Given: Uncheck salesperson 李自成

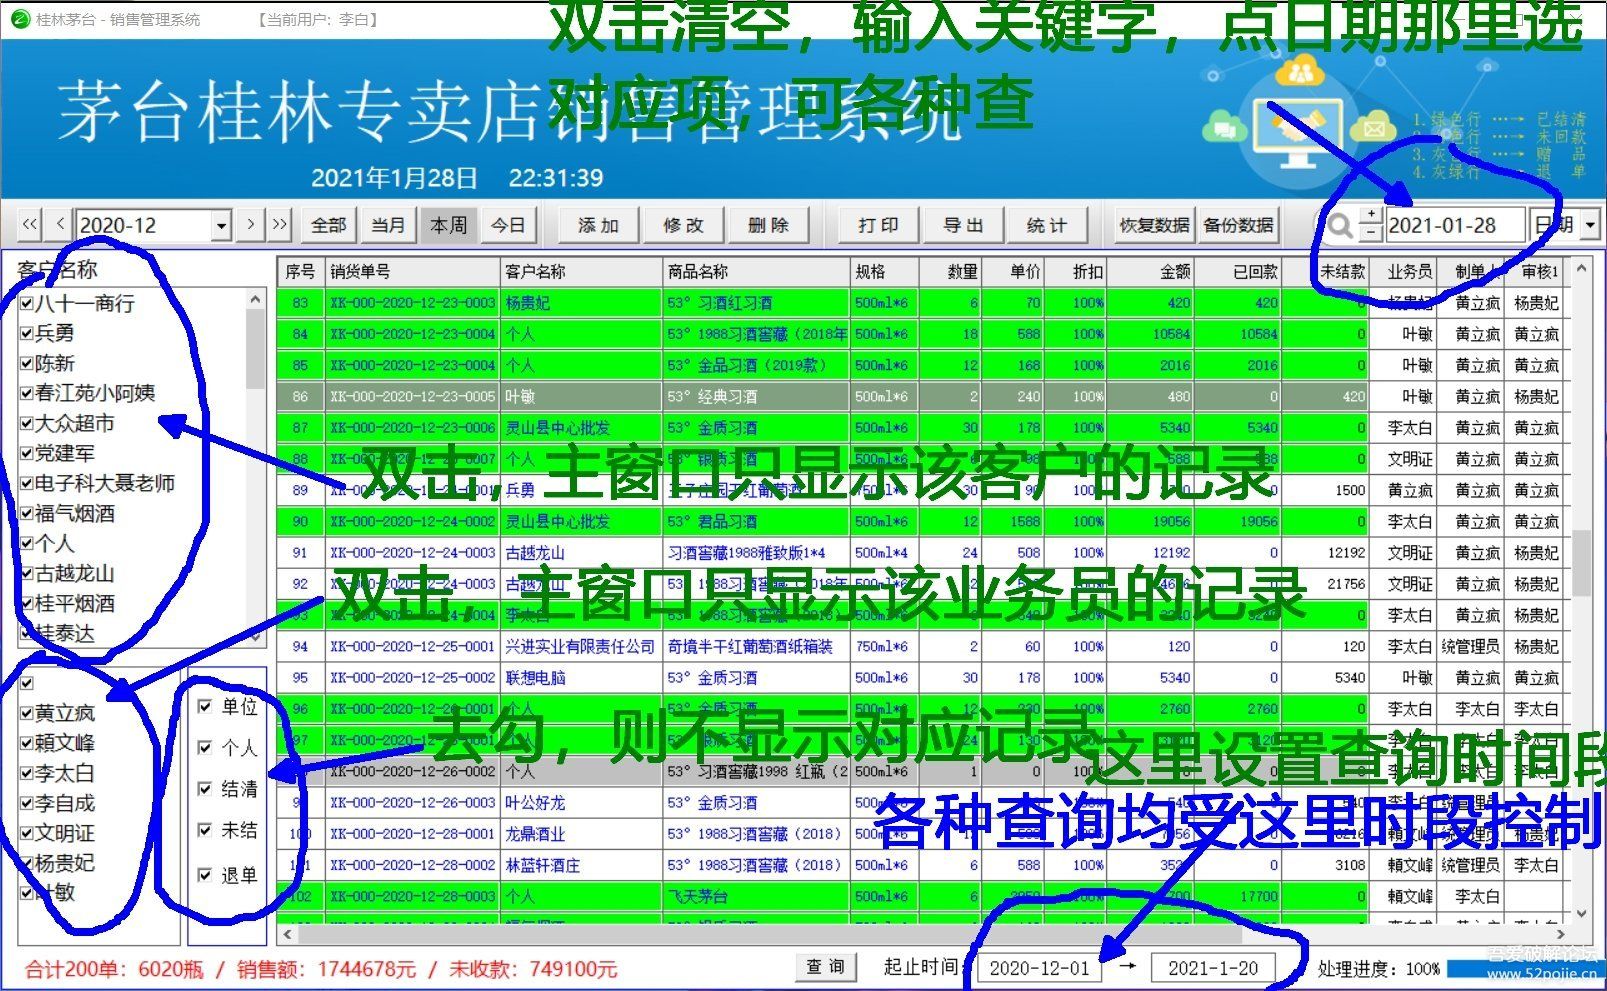Looking at the screenshot, I should (x=27, y=804).
